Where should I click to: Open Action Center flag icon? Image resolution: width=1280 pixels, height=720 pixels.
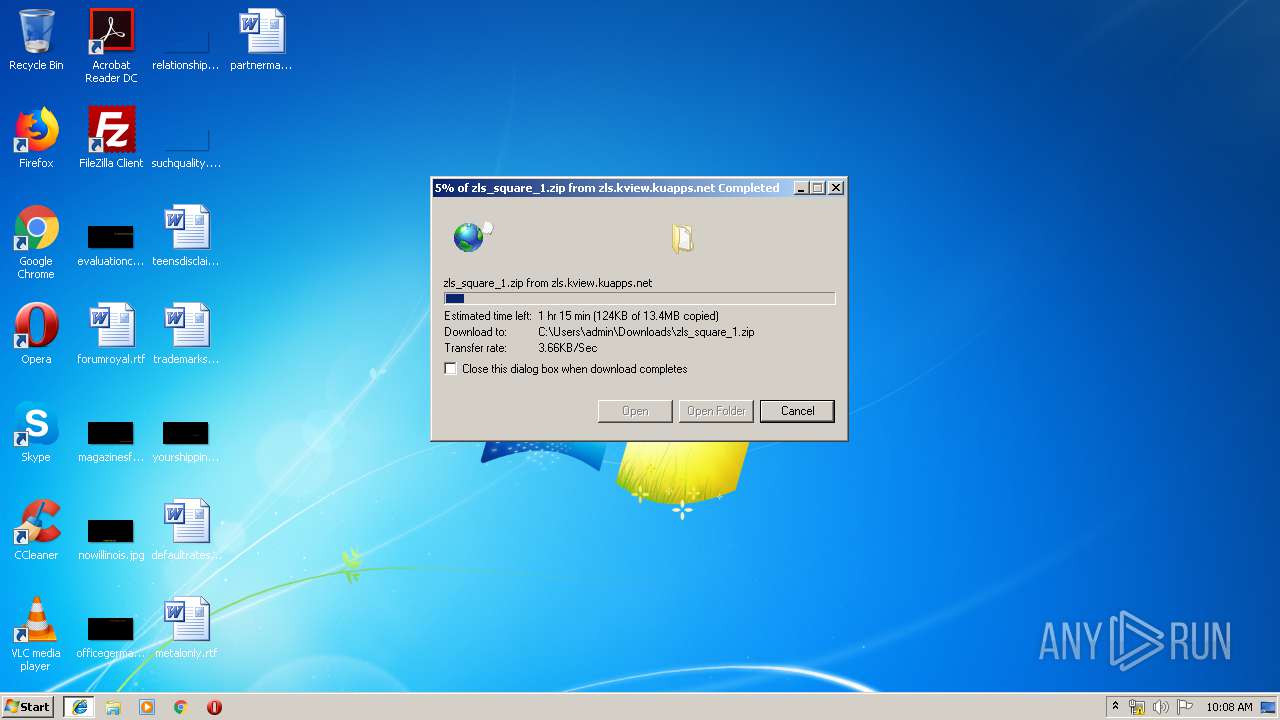coord(1185,707)
